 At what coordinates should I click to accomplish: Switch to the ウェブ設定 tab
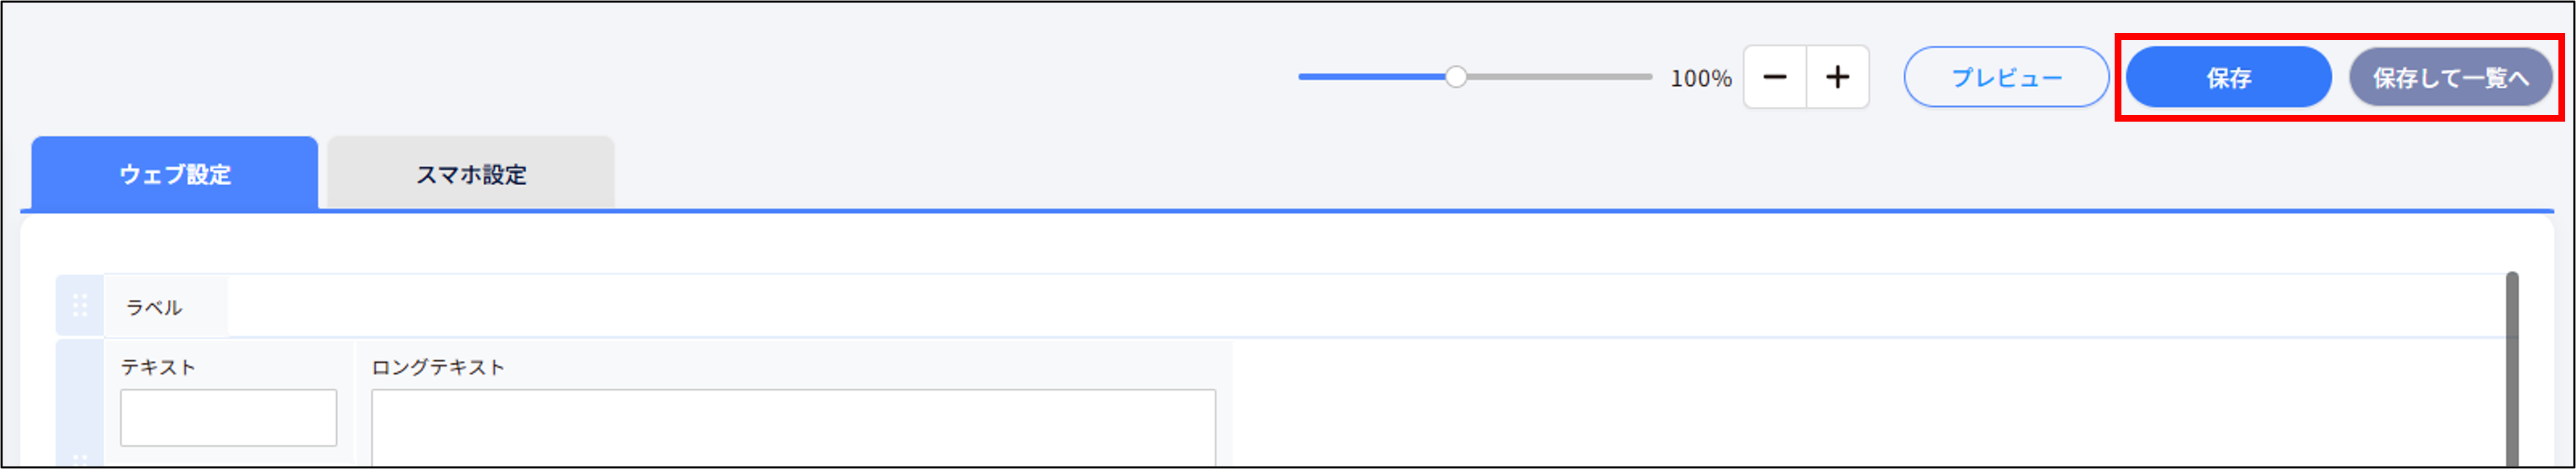pos(175,174)
